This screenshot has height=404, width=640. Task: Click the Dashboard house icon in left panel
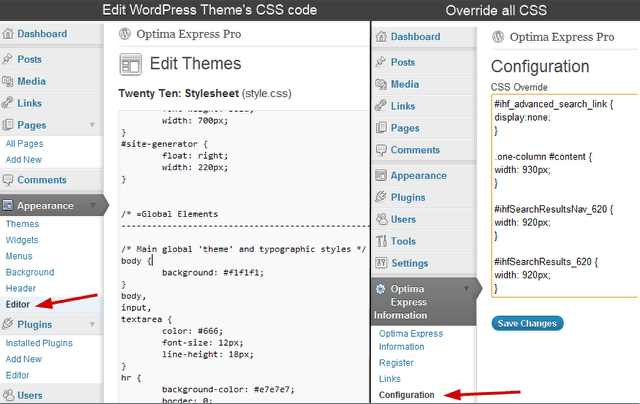(x=8, y=34)
